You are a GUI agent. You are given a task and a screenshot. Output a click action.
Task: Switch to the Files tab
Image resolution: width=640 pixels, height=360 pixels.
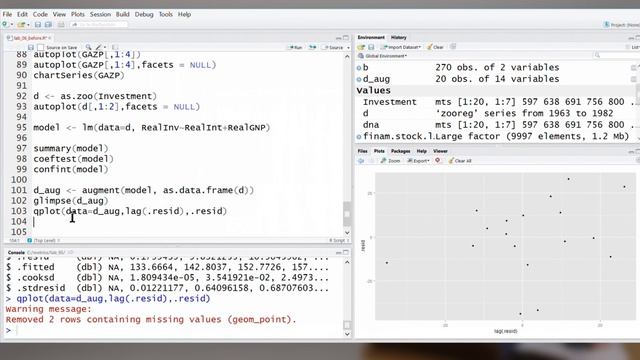click(362, 151)
